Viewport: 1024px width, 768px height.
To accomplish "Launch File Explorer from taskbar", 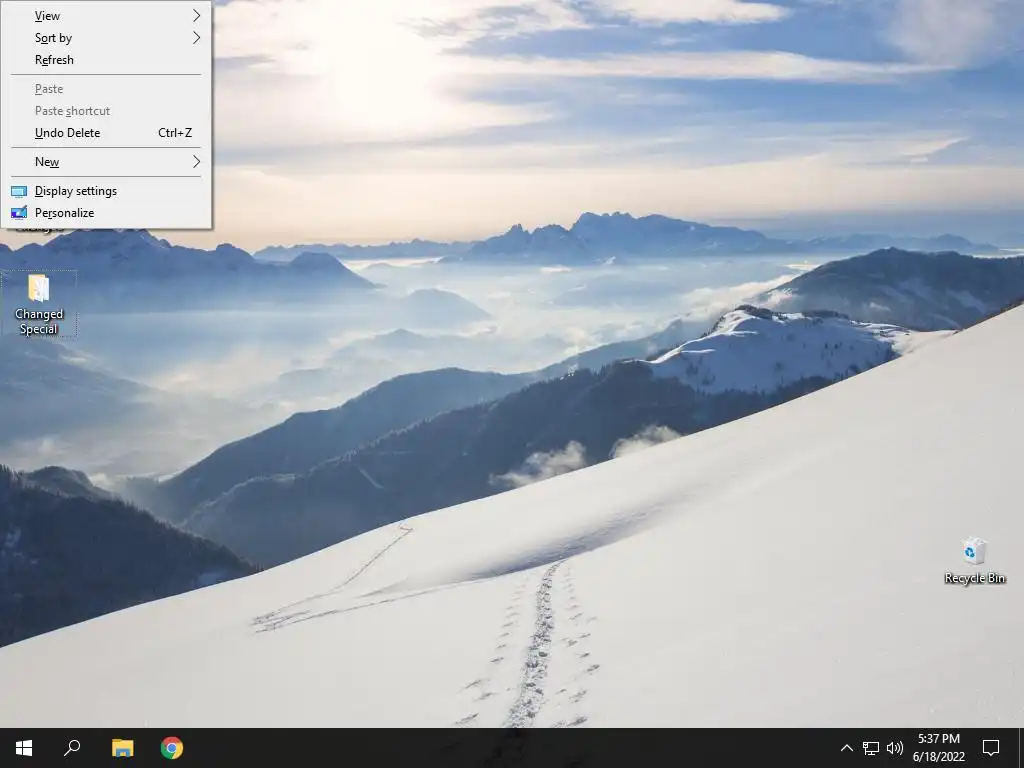I will click(122, 748).
